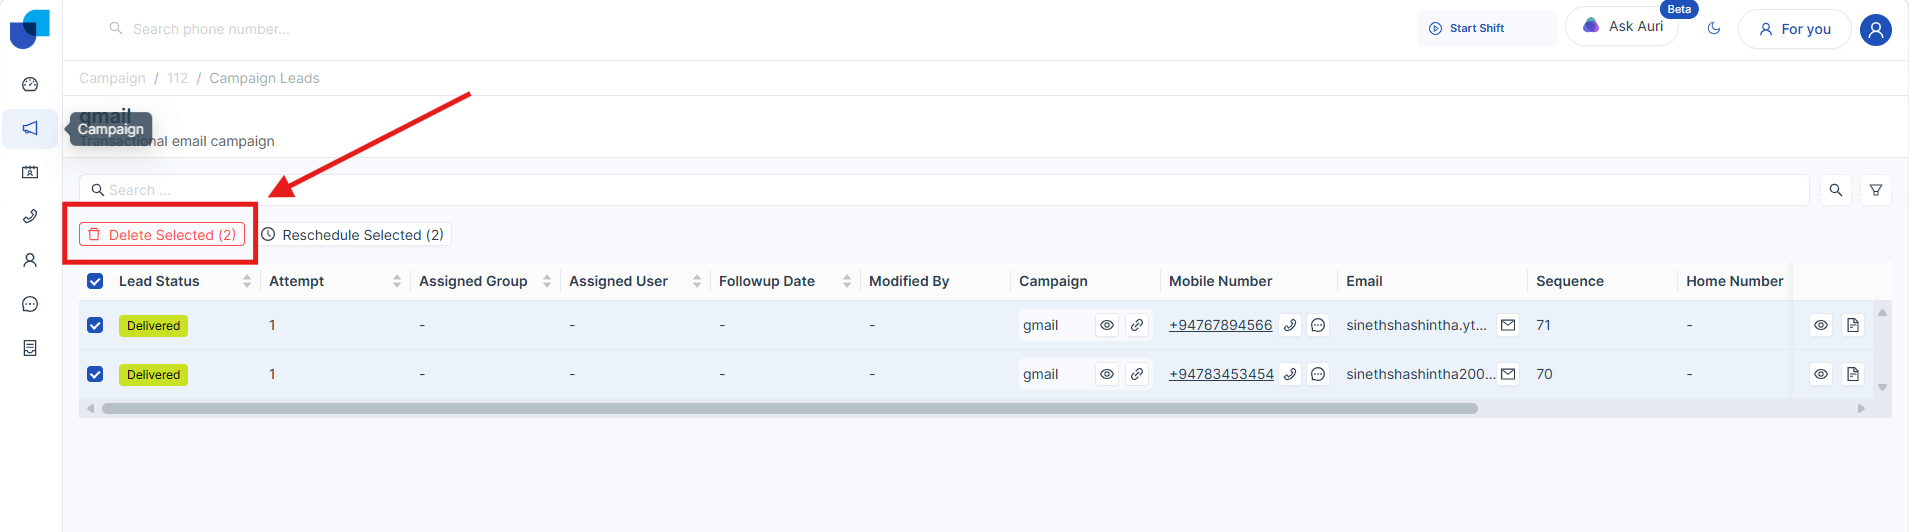Sort by Followup Date column
Viewport: 1912px width, 532px height.
point(846,281)
